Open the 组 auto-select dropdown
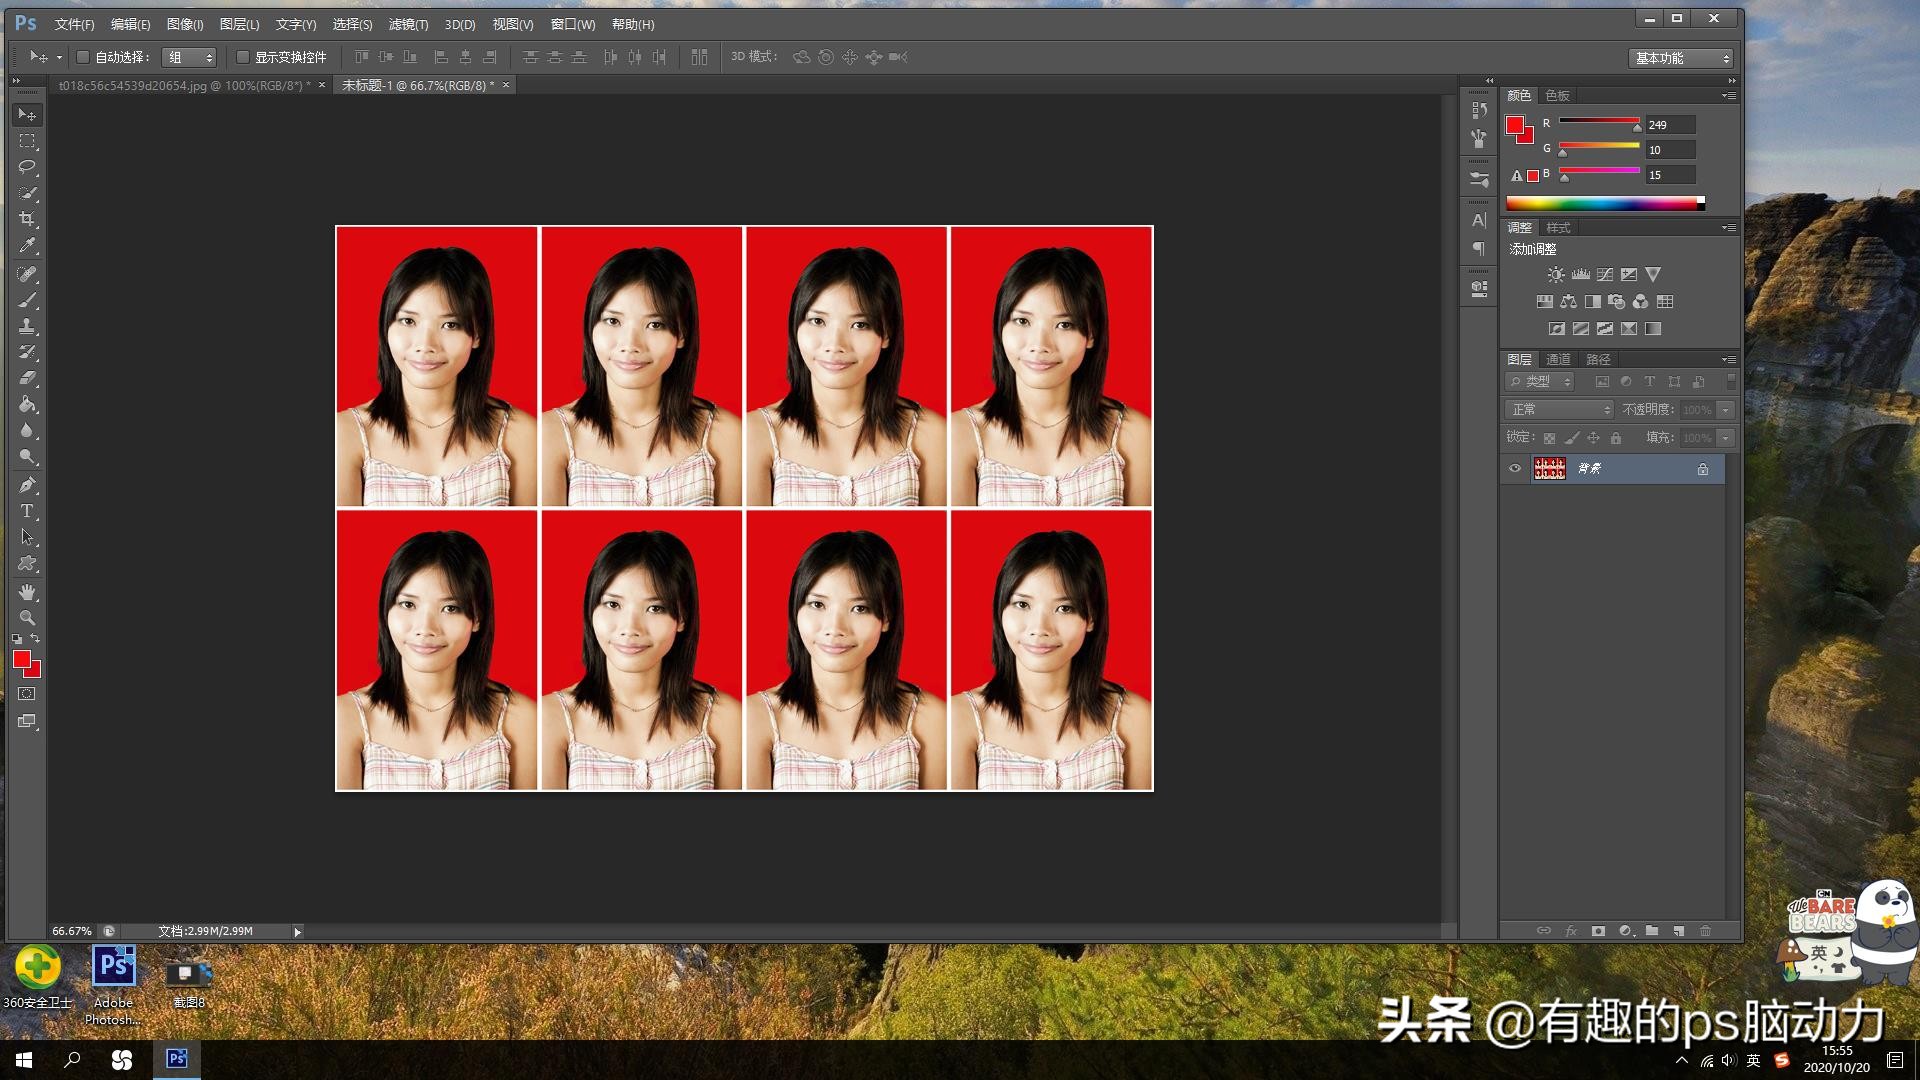Screen dimensions: 1920x1080 pos(189,57)
